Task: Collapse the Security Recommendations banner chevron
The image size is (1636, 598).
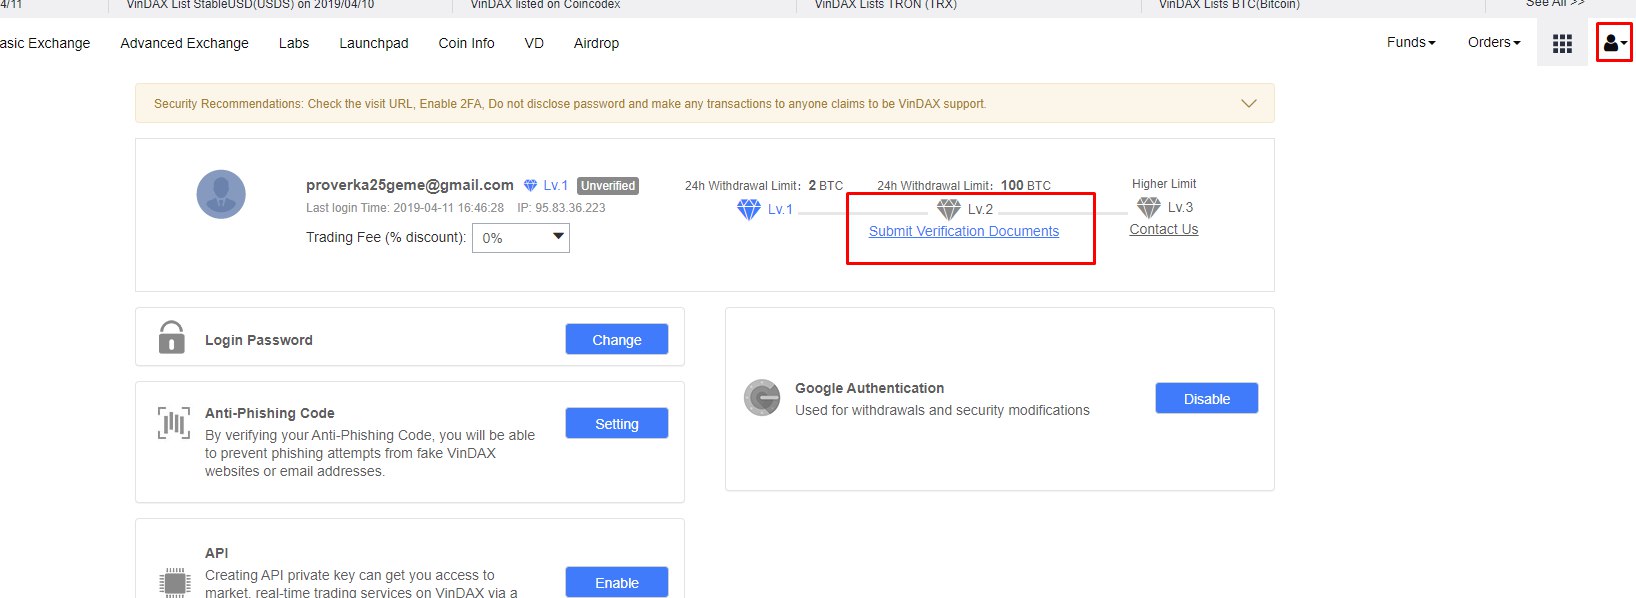Action: pos(1249,103)
